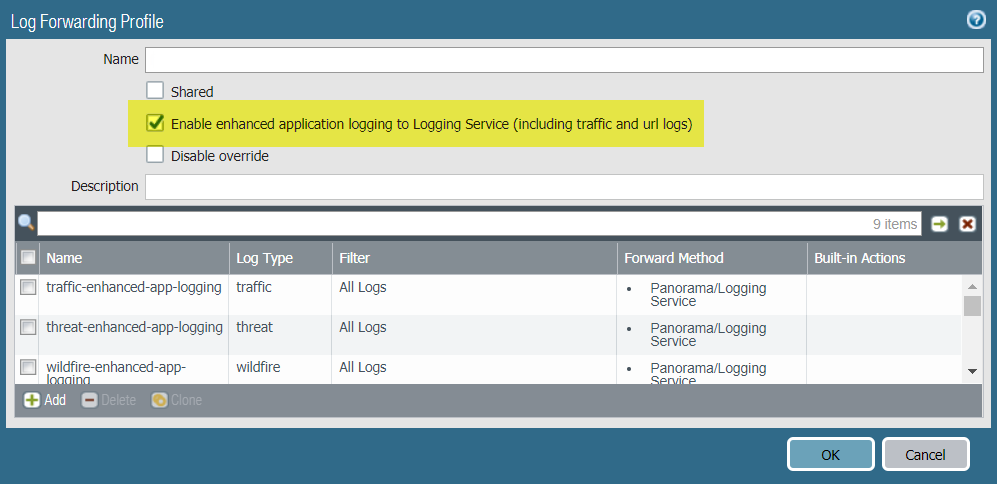Click the magnifying glass search icon

point(26,223)
